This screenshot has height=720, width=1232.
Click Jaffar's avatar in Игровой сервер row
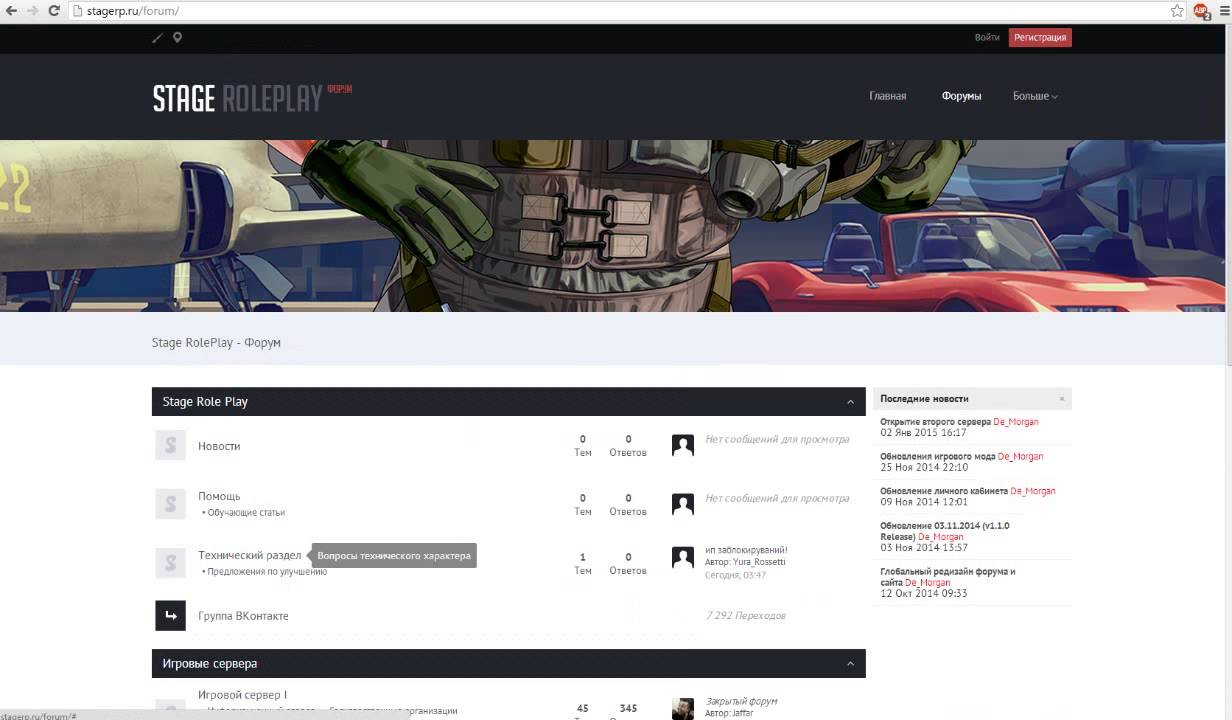683,708
